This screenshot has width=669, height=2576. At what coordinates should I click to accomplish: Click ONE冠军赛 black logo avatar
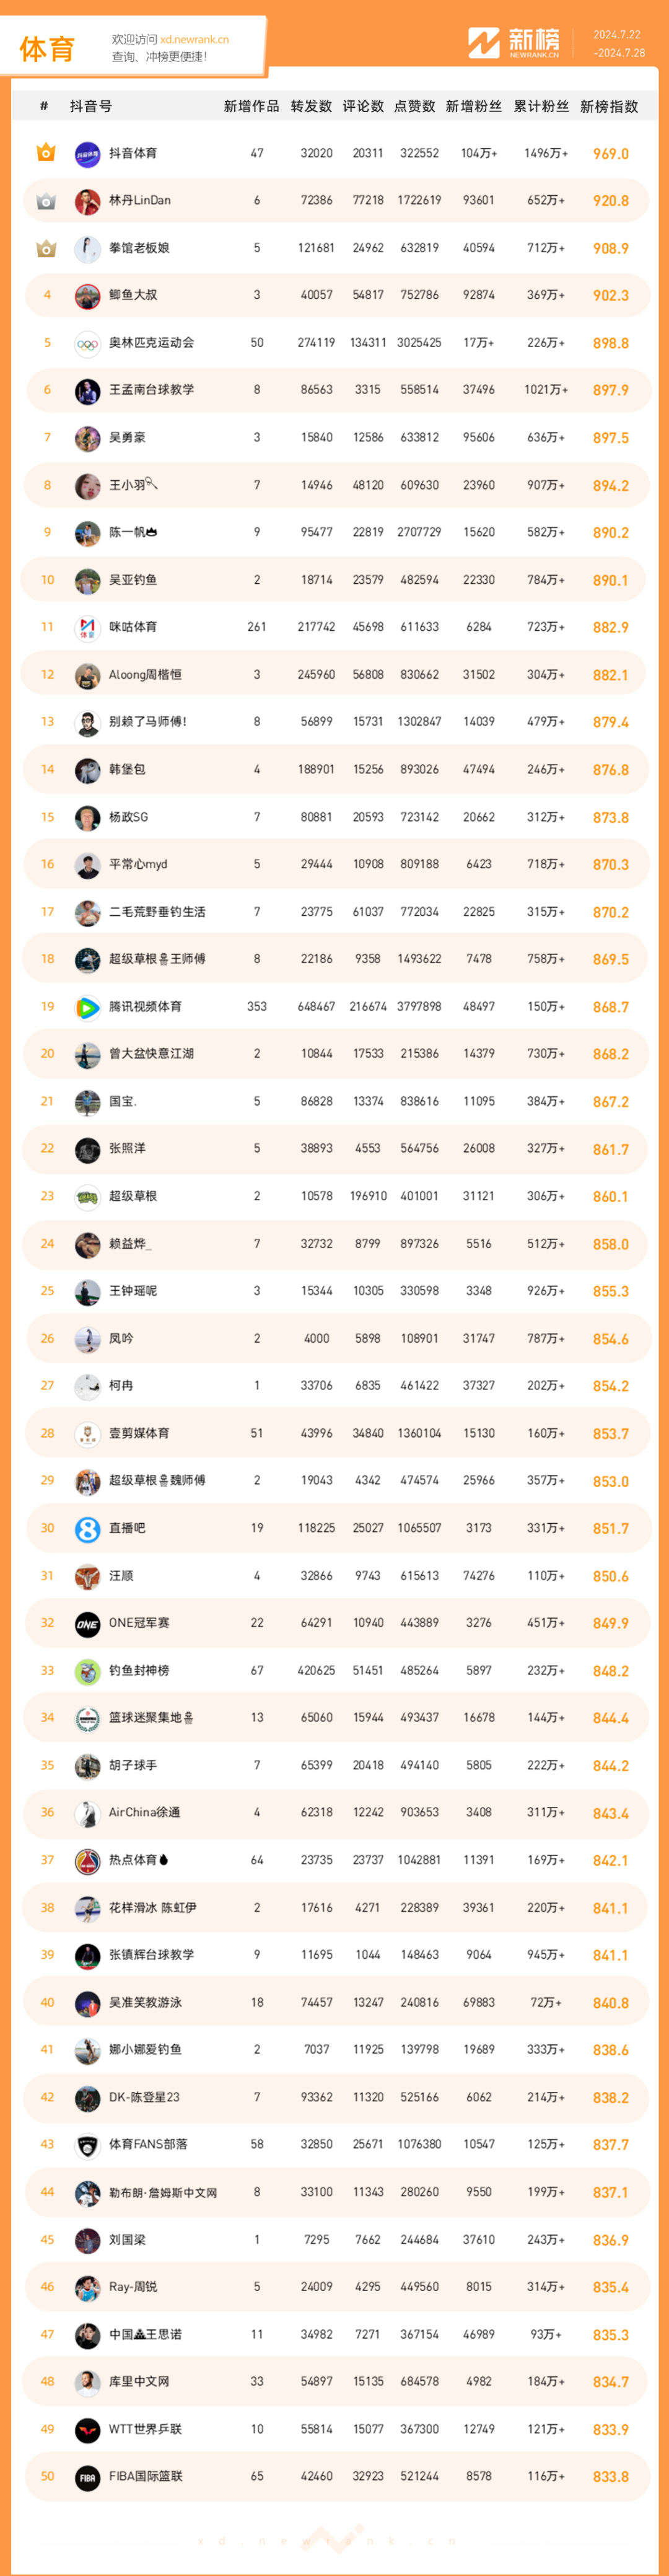click(x=87, y=1624)
